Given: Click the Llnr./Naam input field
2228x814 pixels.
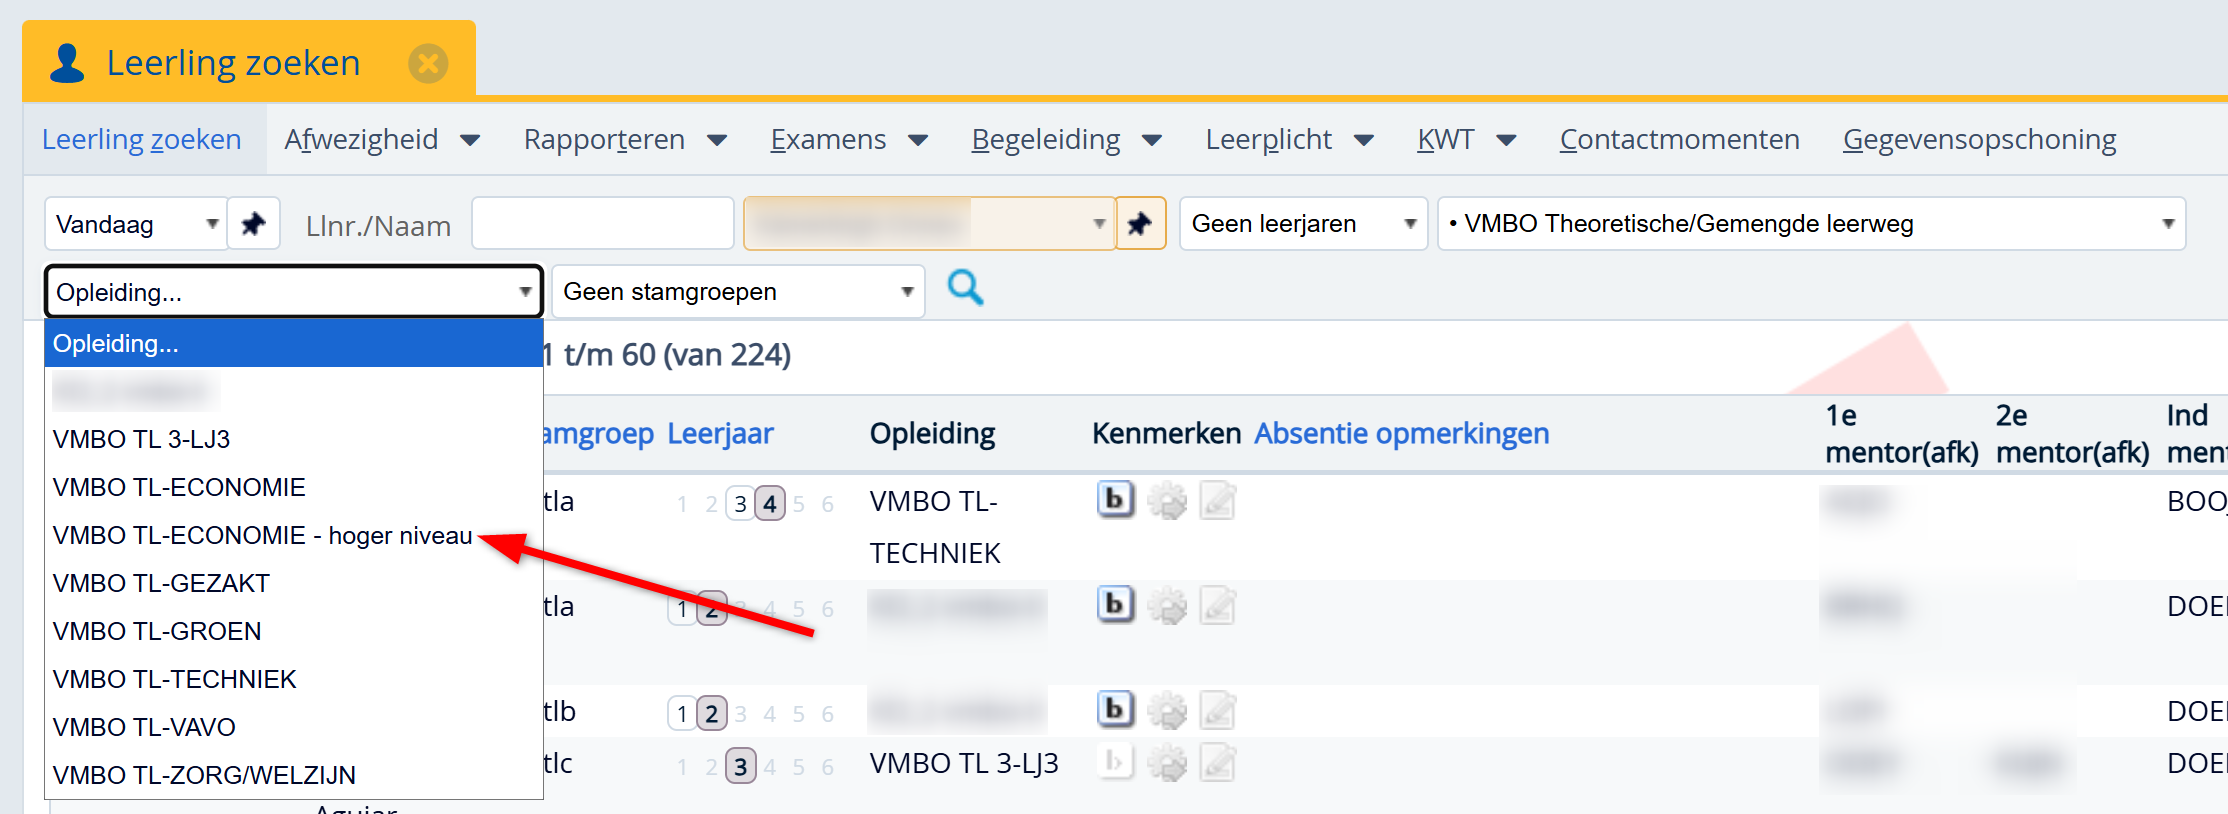Looking at the screenshot, I should pos(602,224).
